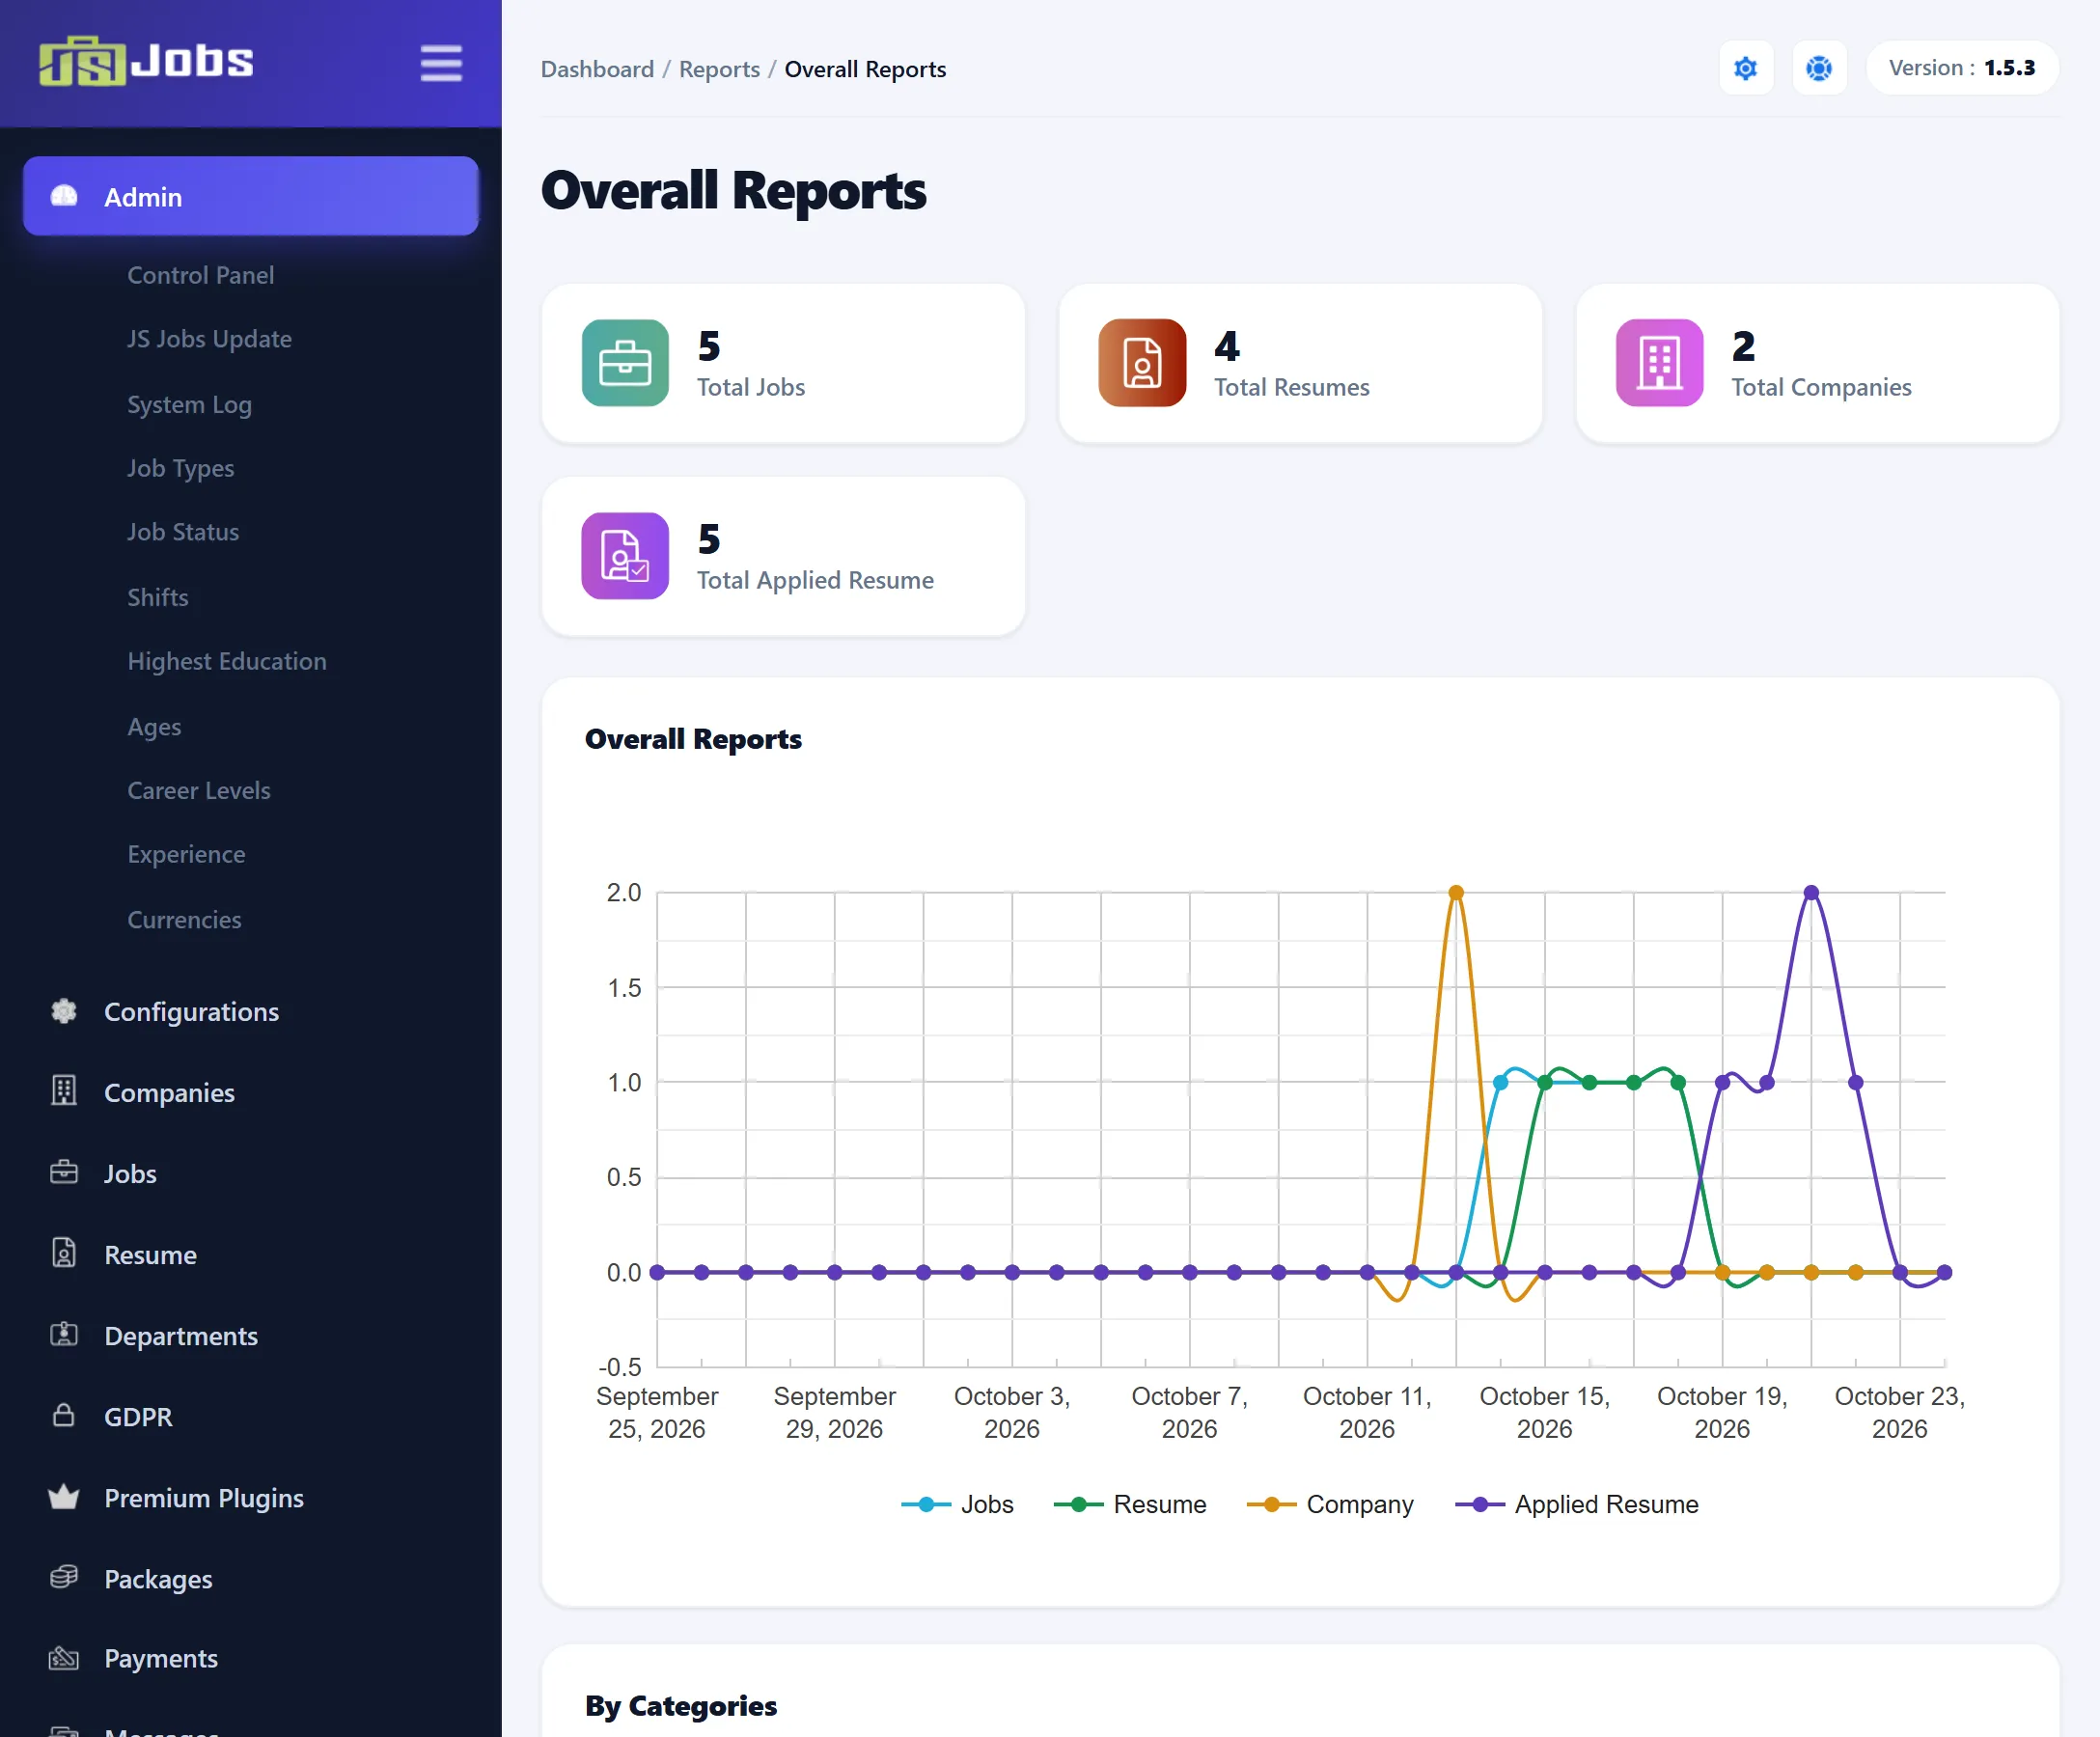Click the Companies building sidebar icon
This screenshot has width=2100, height=1737.
tap(64, 1091)
